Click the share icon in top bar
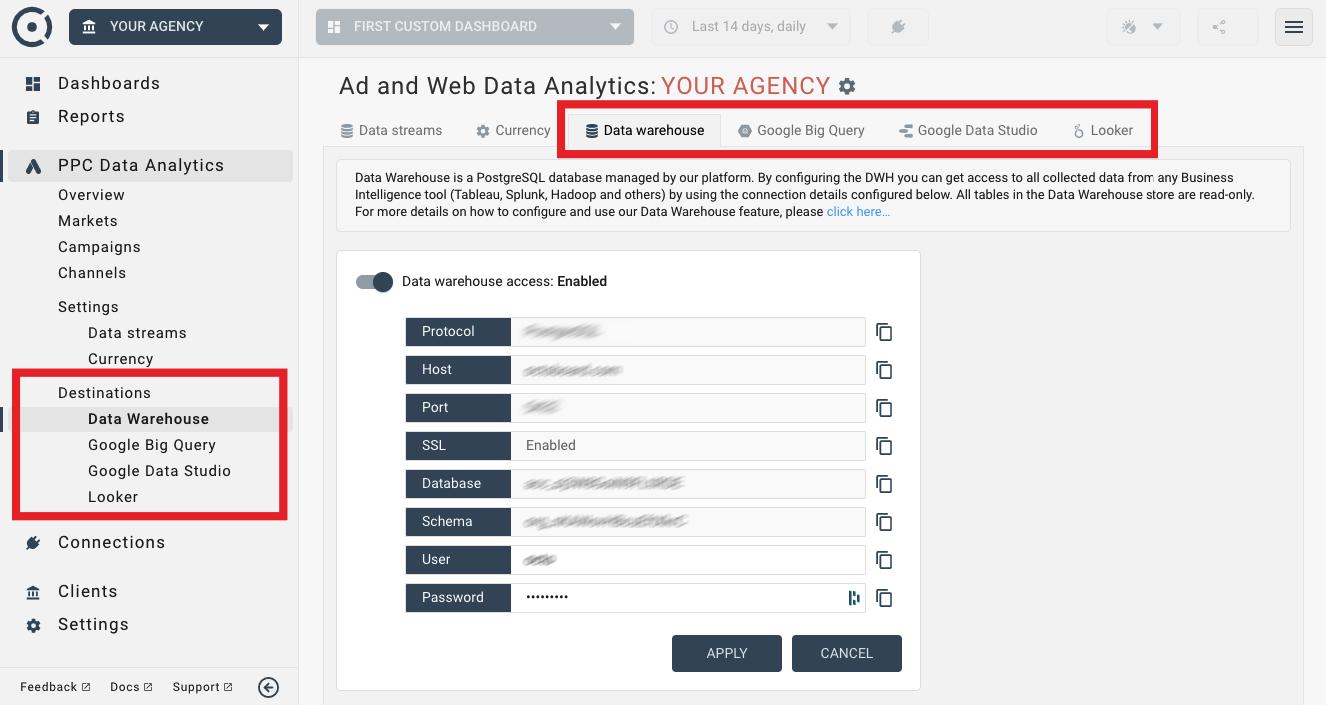Viewport: 1326px width, 705px height. [x=1219, y=27]
